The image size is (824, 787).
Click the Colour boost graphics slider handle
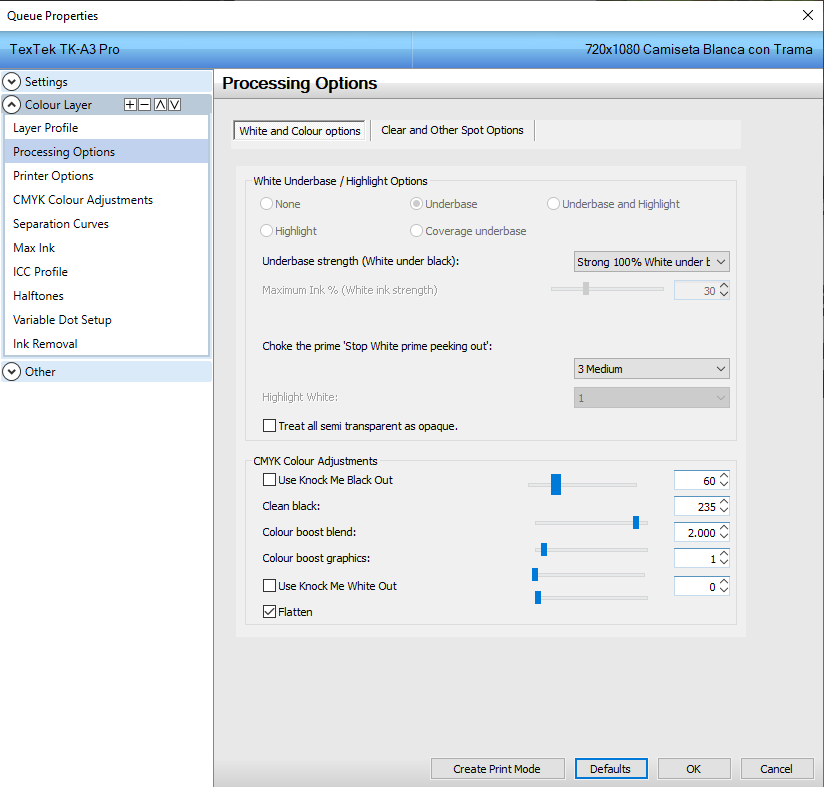535,575
